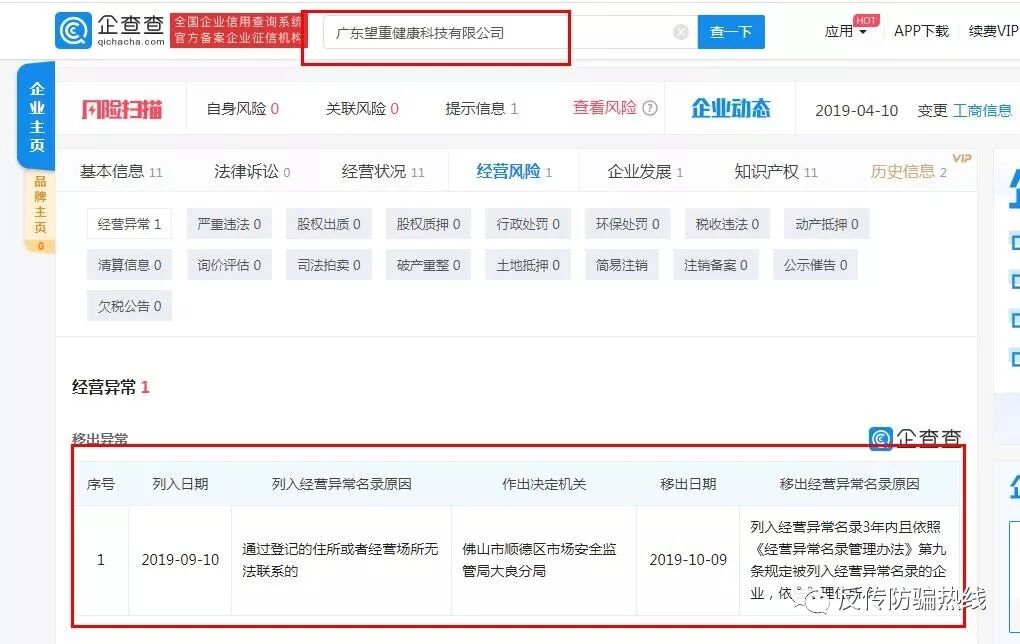The height and width of the screenshot is (644, 1020).
Task: Click 提示信息 1 indicator
Action: pos(481,109)
